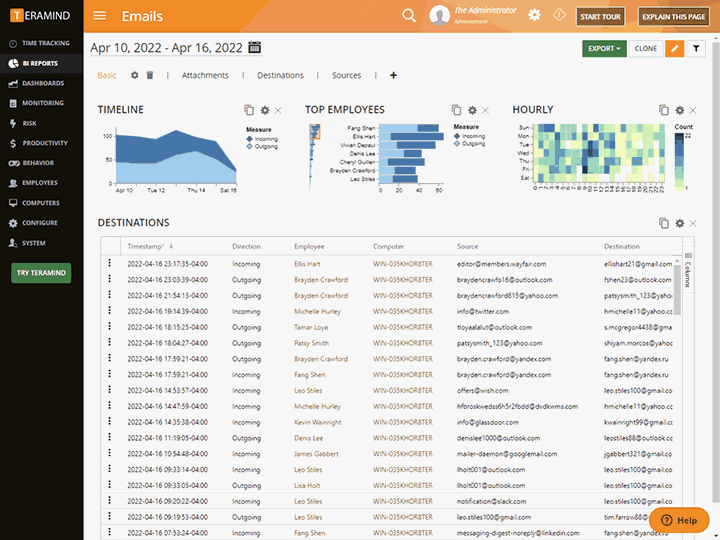Image resolution: width=720 pixels, height=540 pixels.
Task: Delete the Basic tab using trash icon
Action: [150, 75]
